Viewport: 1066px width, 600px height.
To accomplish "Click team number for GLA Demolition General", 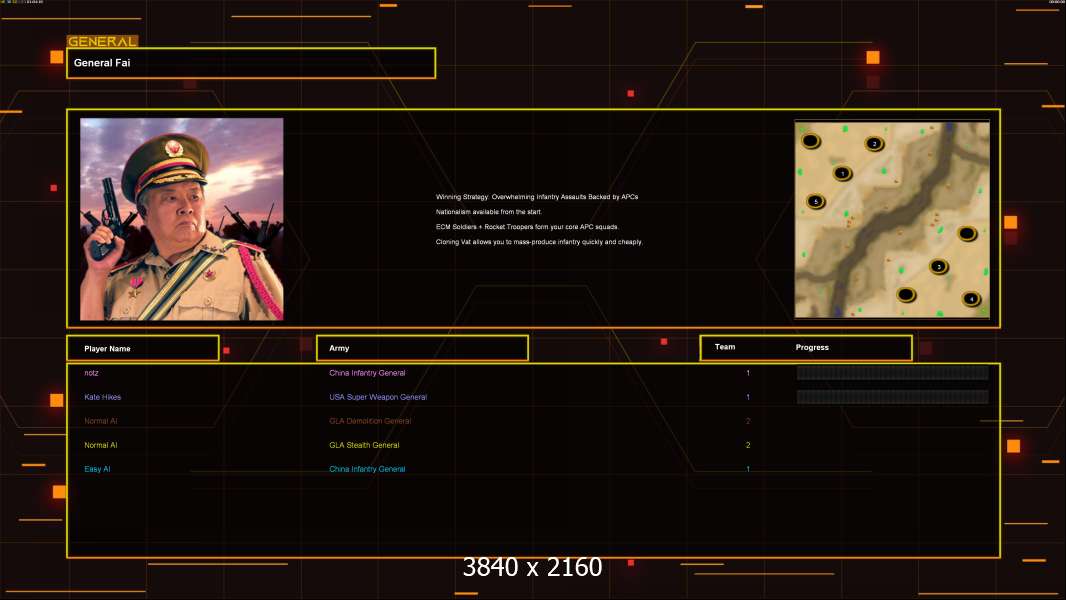I will tap(748, 421).
